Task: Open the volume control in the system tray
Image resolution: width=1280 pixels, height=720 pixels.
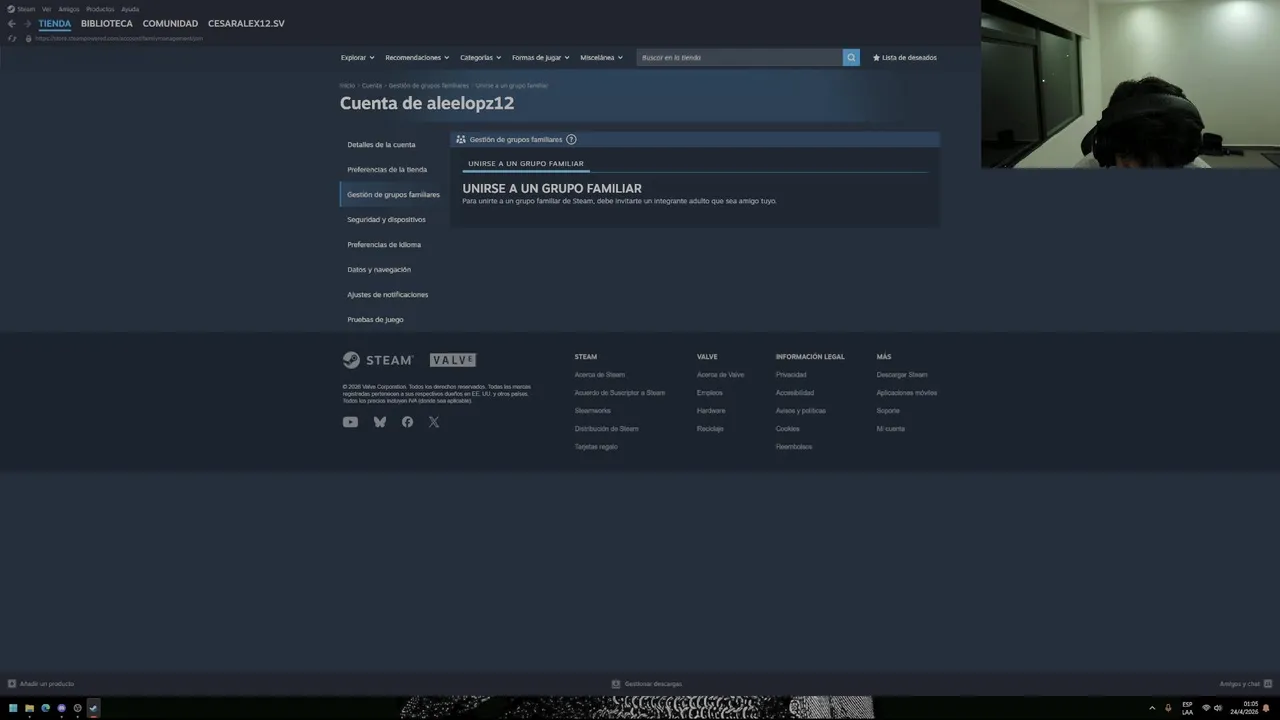Action: click(x=1218, y=708)
